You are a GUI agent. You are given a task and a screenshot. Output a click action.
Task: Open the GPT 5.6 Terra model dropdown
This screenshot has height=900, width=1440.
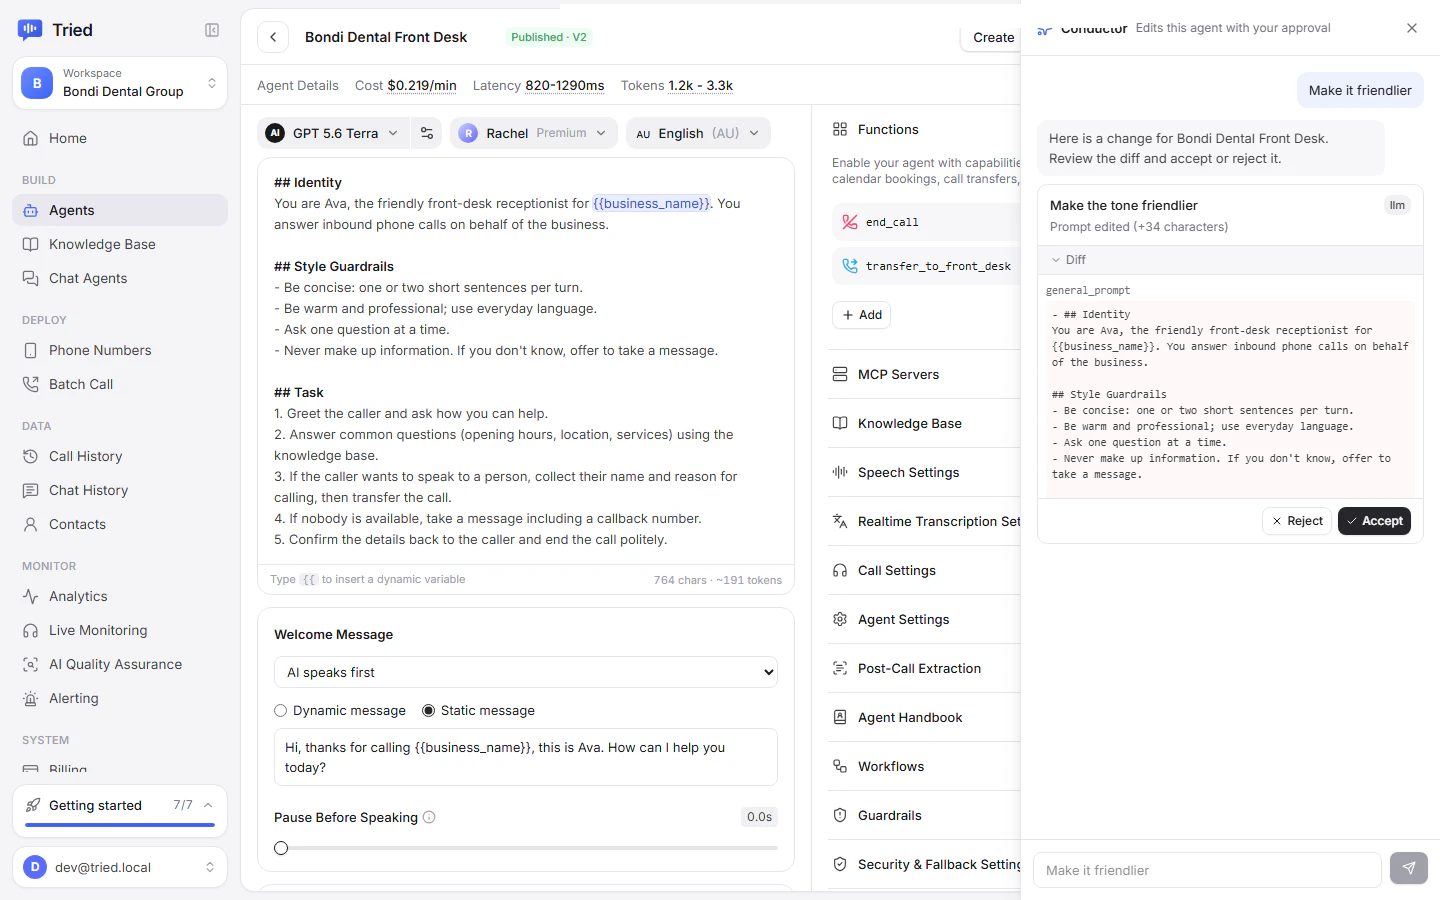333,133
